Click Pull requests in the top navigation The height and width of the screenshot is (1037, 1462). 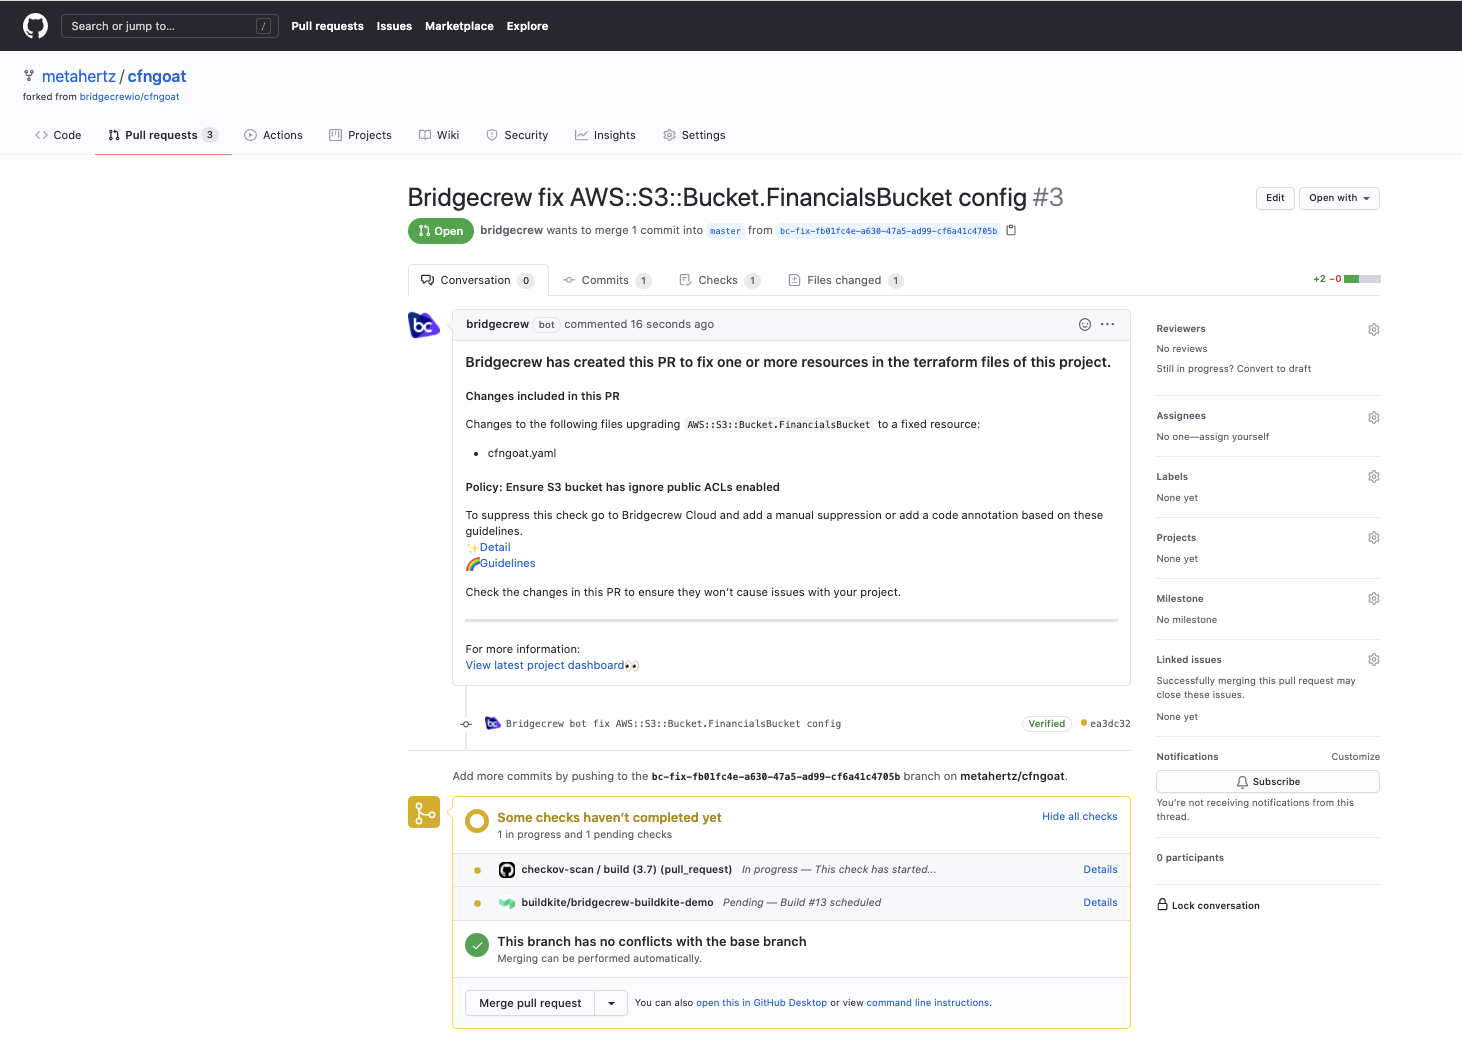327,26
